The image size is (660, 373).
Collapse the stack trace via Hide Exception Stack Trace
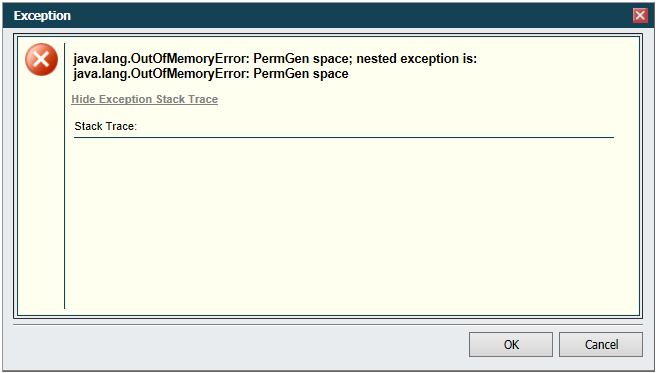(x=144, y=99)
